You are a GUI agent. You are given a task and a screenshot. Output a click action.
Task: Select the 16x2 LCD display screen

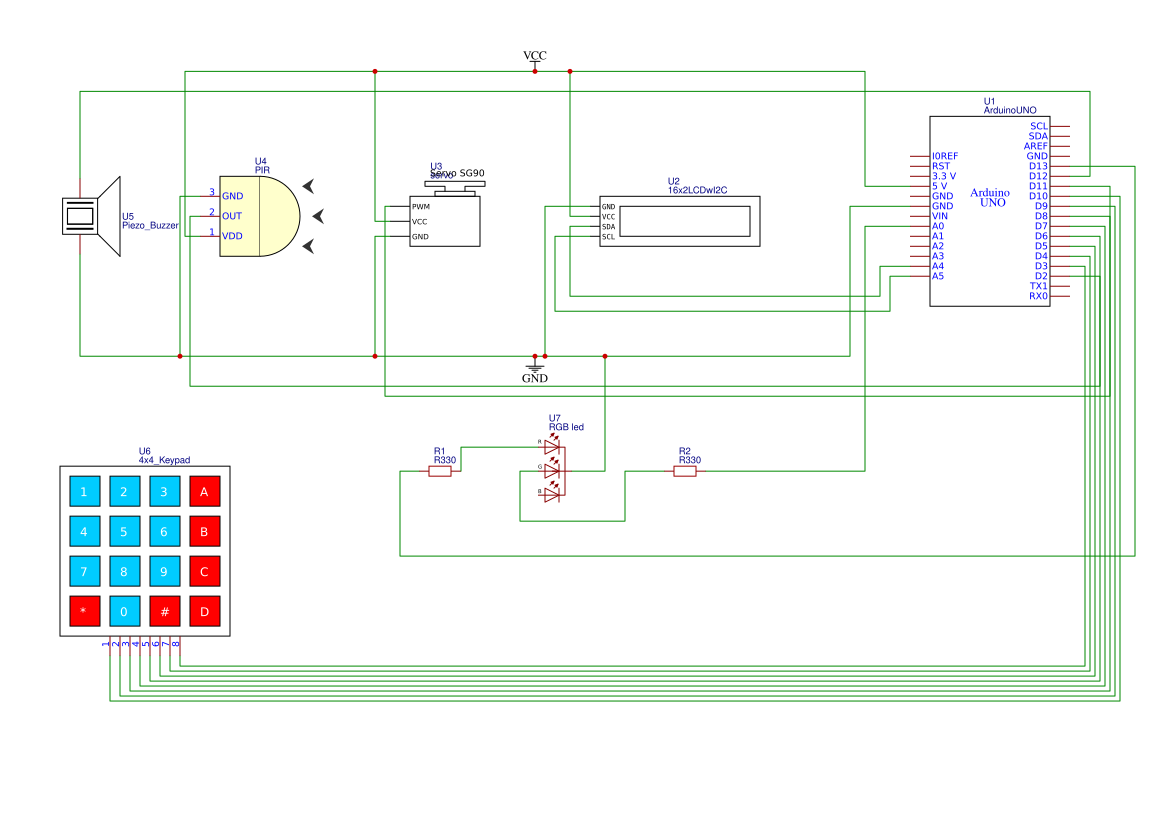(x=684, y=221)
